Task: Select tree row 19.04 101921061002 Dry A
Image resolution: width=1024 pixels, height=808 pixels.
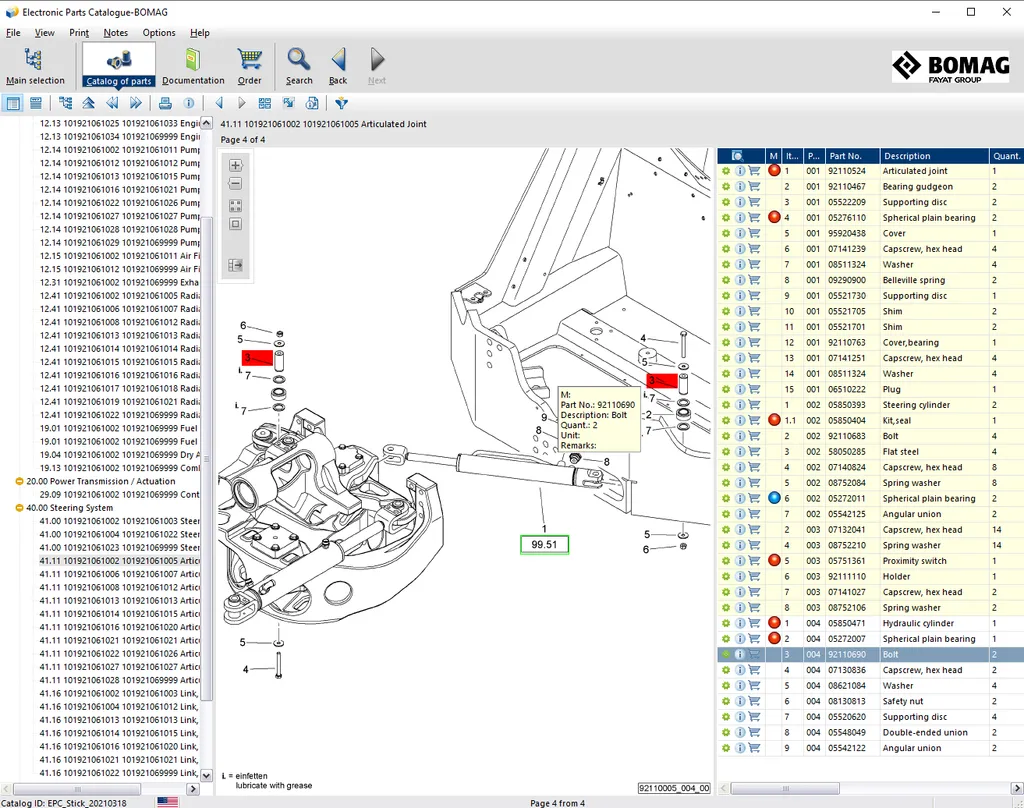Action: [119, 455]
